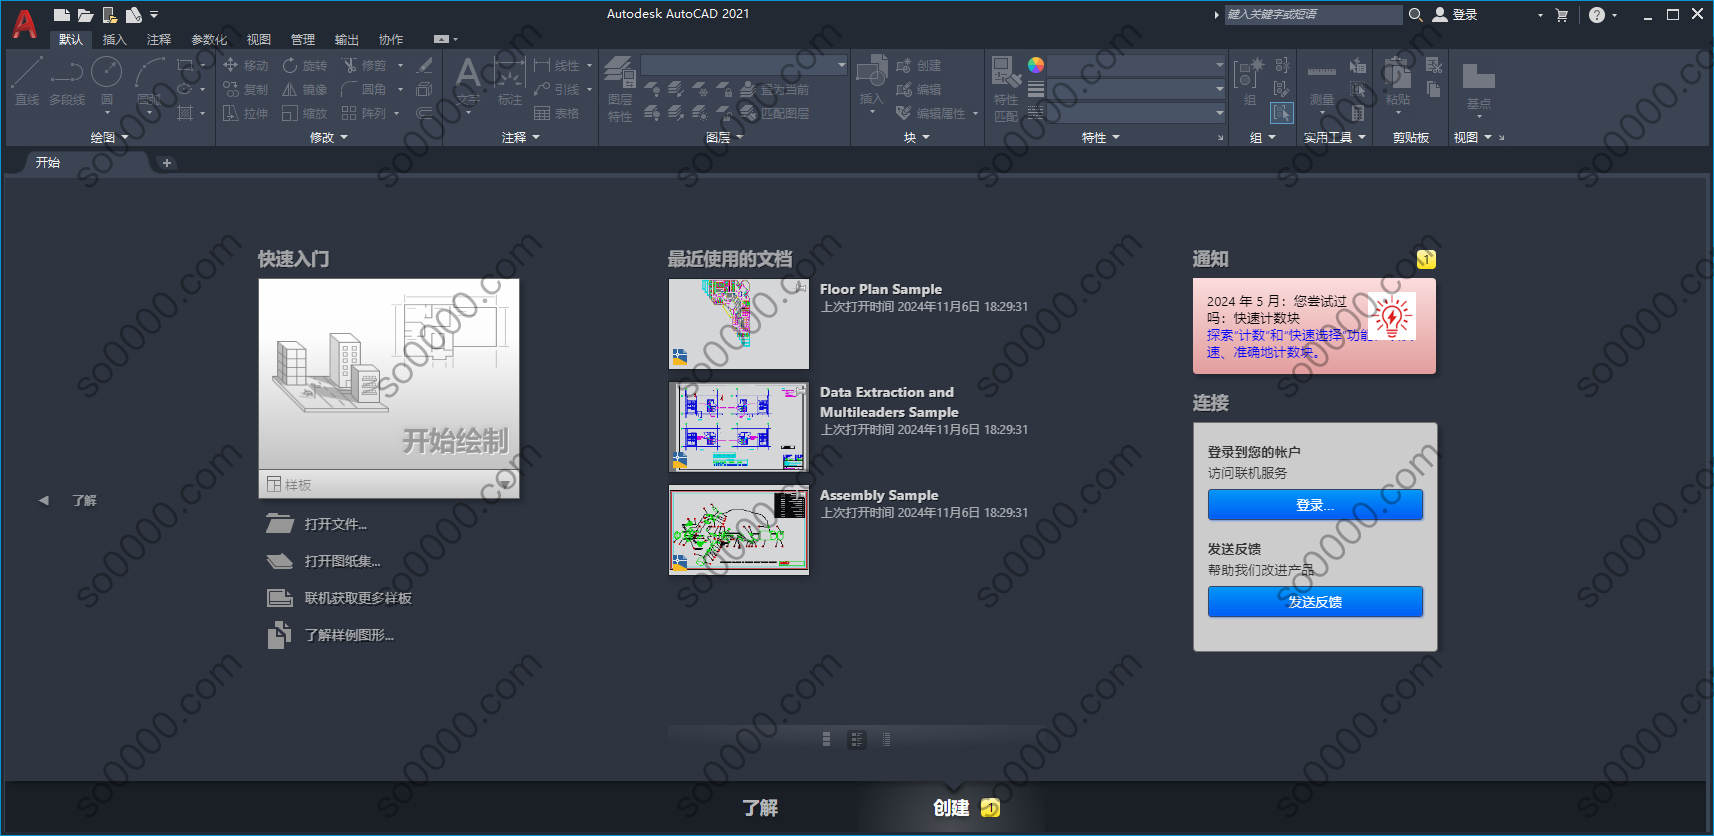Select the Scale (缩放) tool
Image resolution: width=1714 pixels, height=836 pixels.
tap(305, 113)
